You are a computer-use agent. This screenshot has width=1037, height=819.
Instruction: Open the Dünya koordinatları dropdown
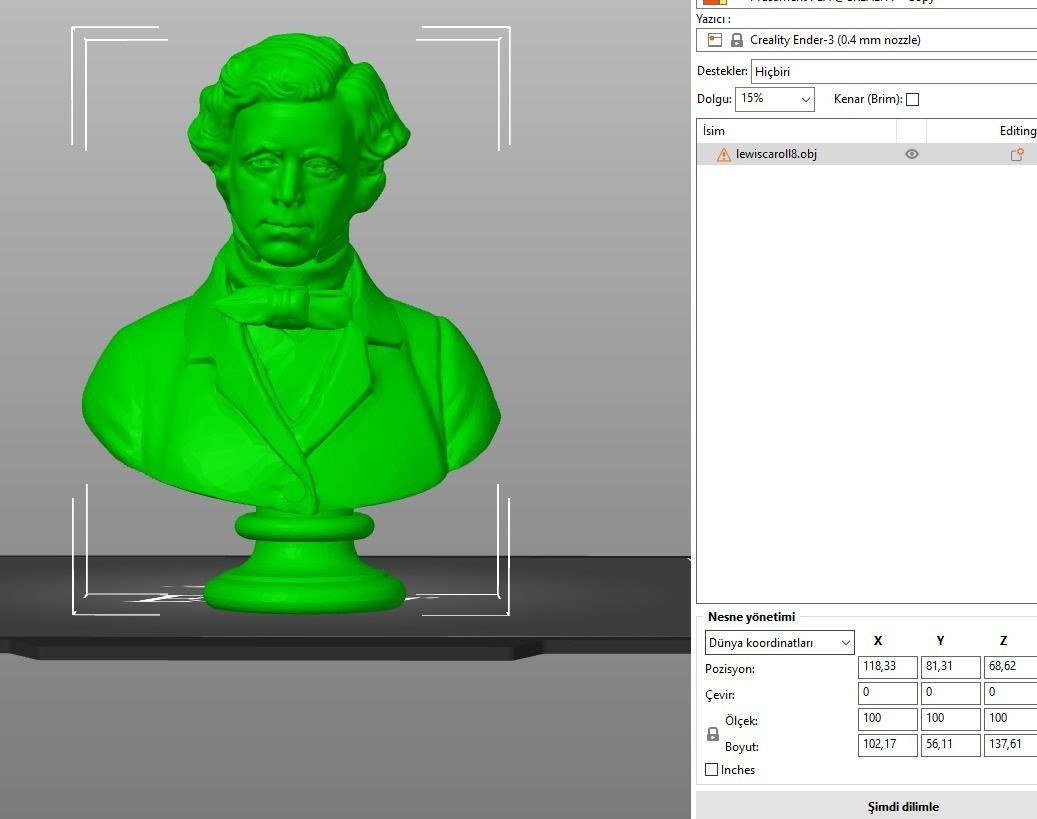click(780, 642)
